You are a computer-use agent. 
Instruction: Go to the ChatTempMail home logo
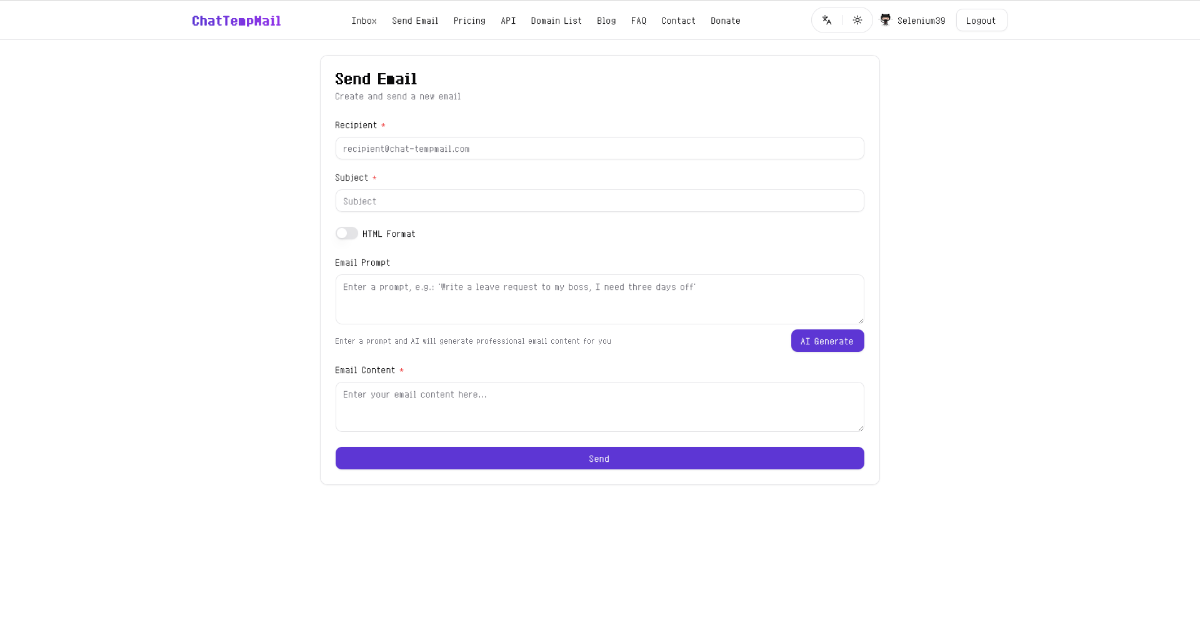[236, 21]
